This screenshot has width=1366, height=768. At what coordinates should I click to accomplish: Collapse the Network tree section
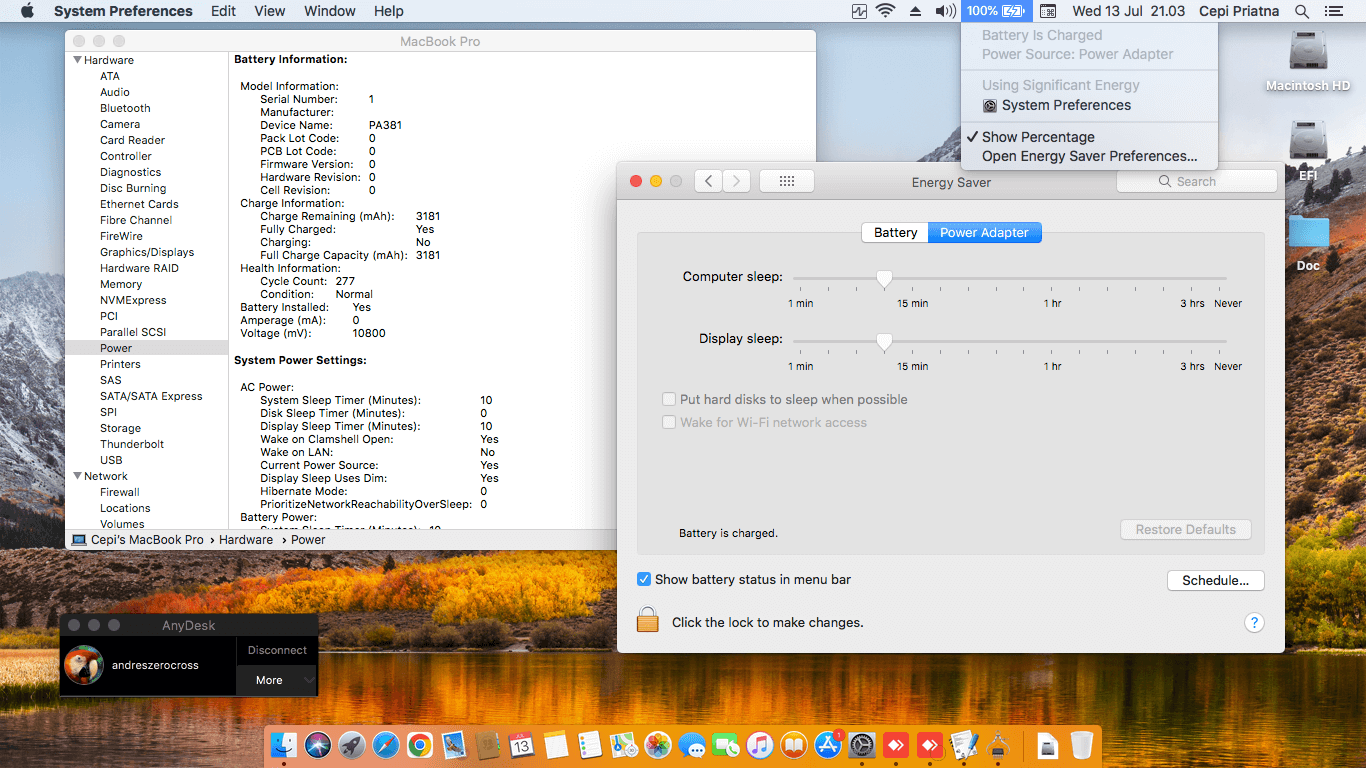(x=78, y=476)
